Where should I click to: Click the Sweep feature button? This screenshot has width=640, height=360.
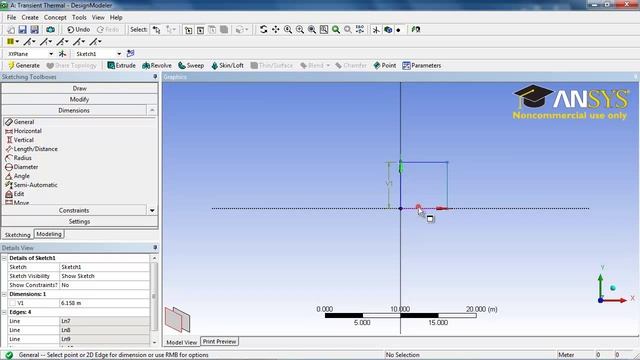191,65
